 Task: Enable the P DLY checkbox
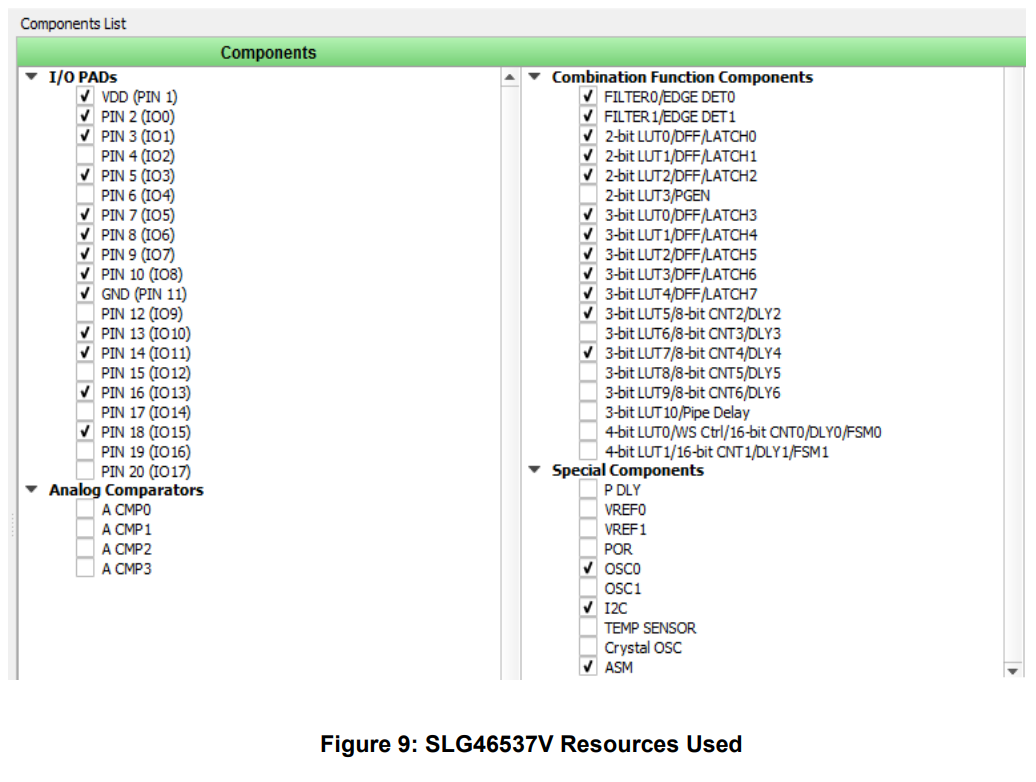tap(588, 489)
